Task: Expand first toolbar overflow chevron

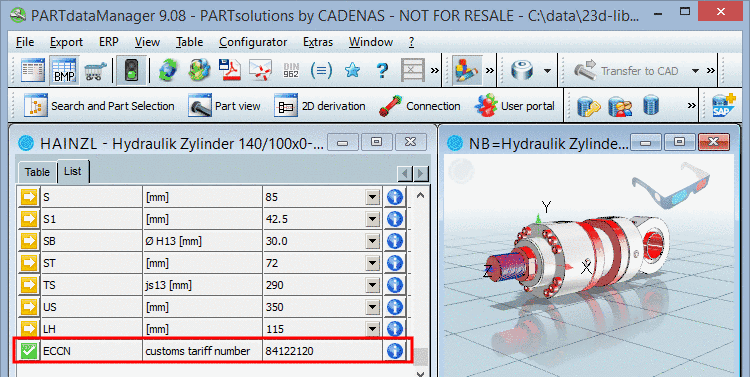Action: (434, 71)
